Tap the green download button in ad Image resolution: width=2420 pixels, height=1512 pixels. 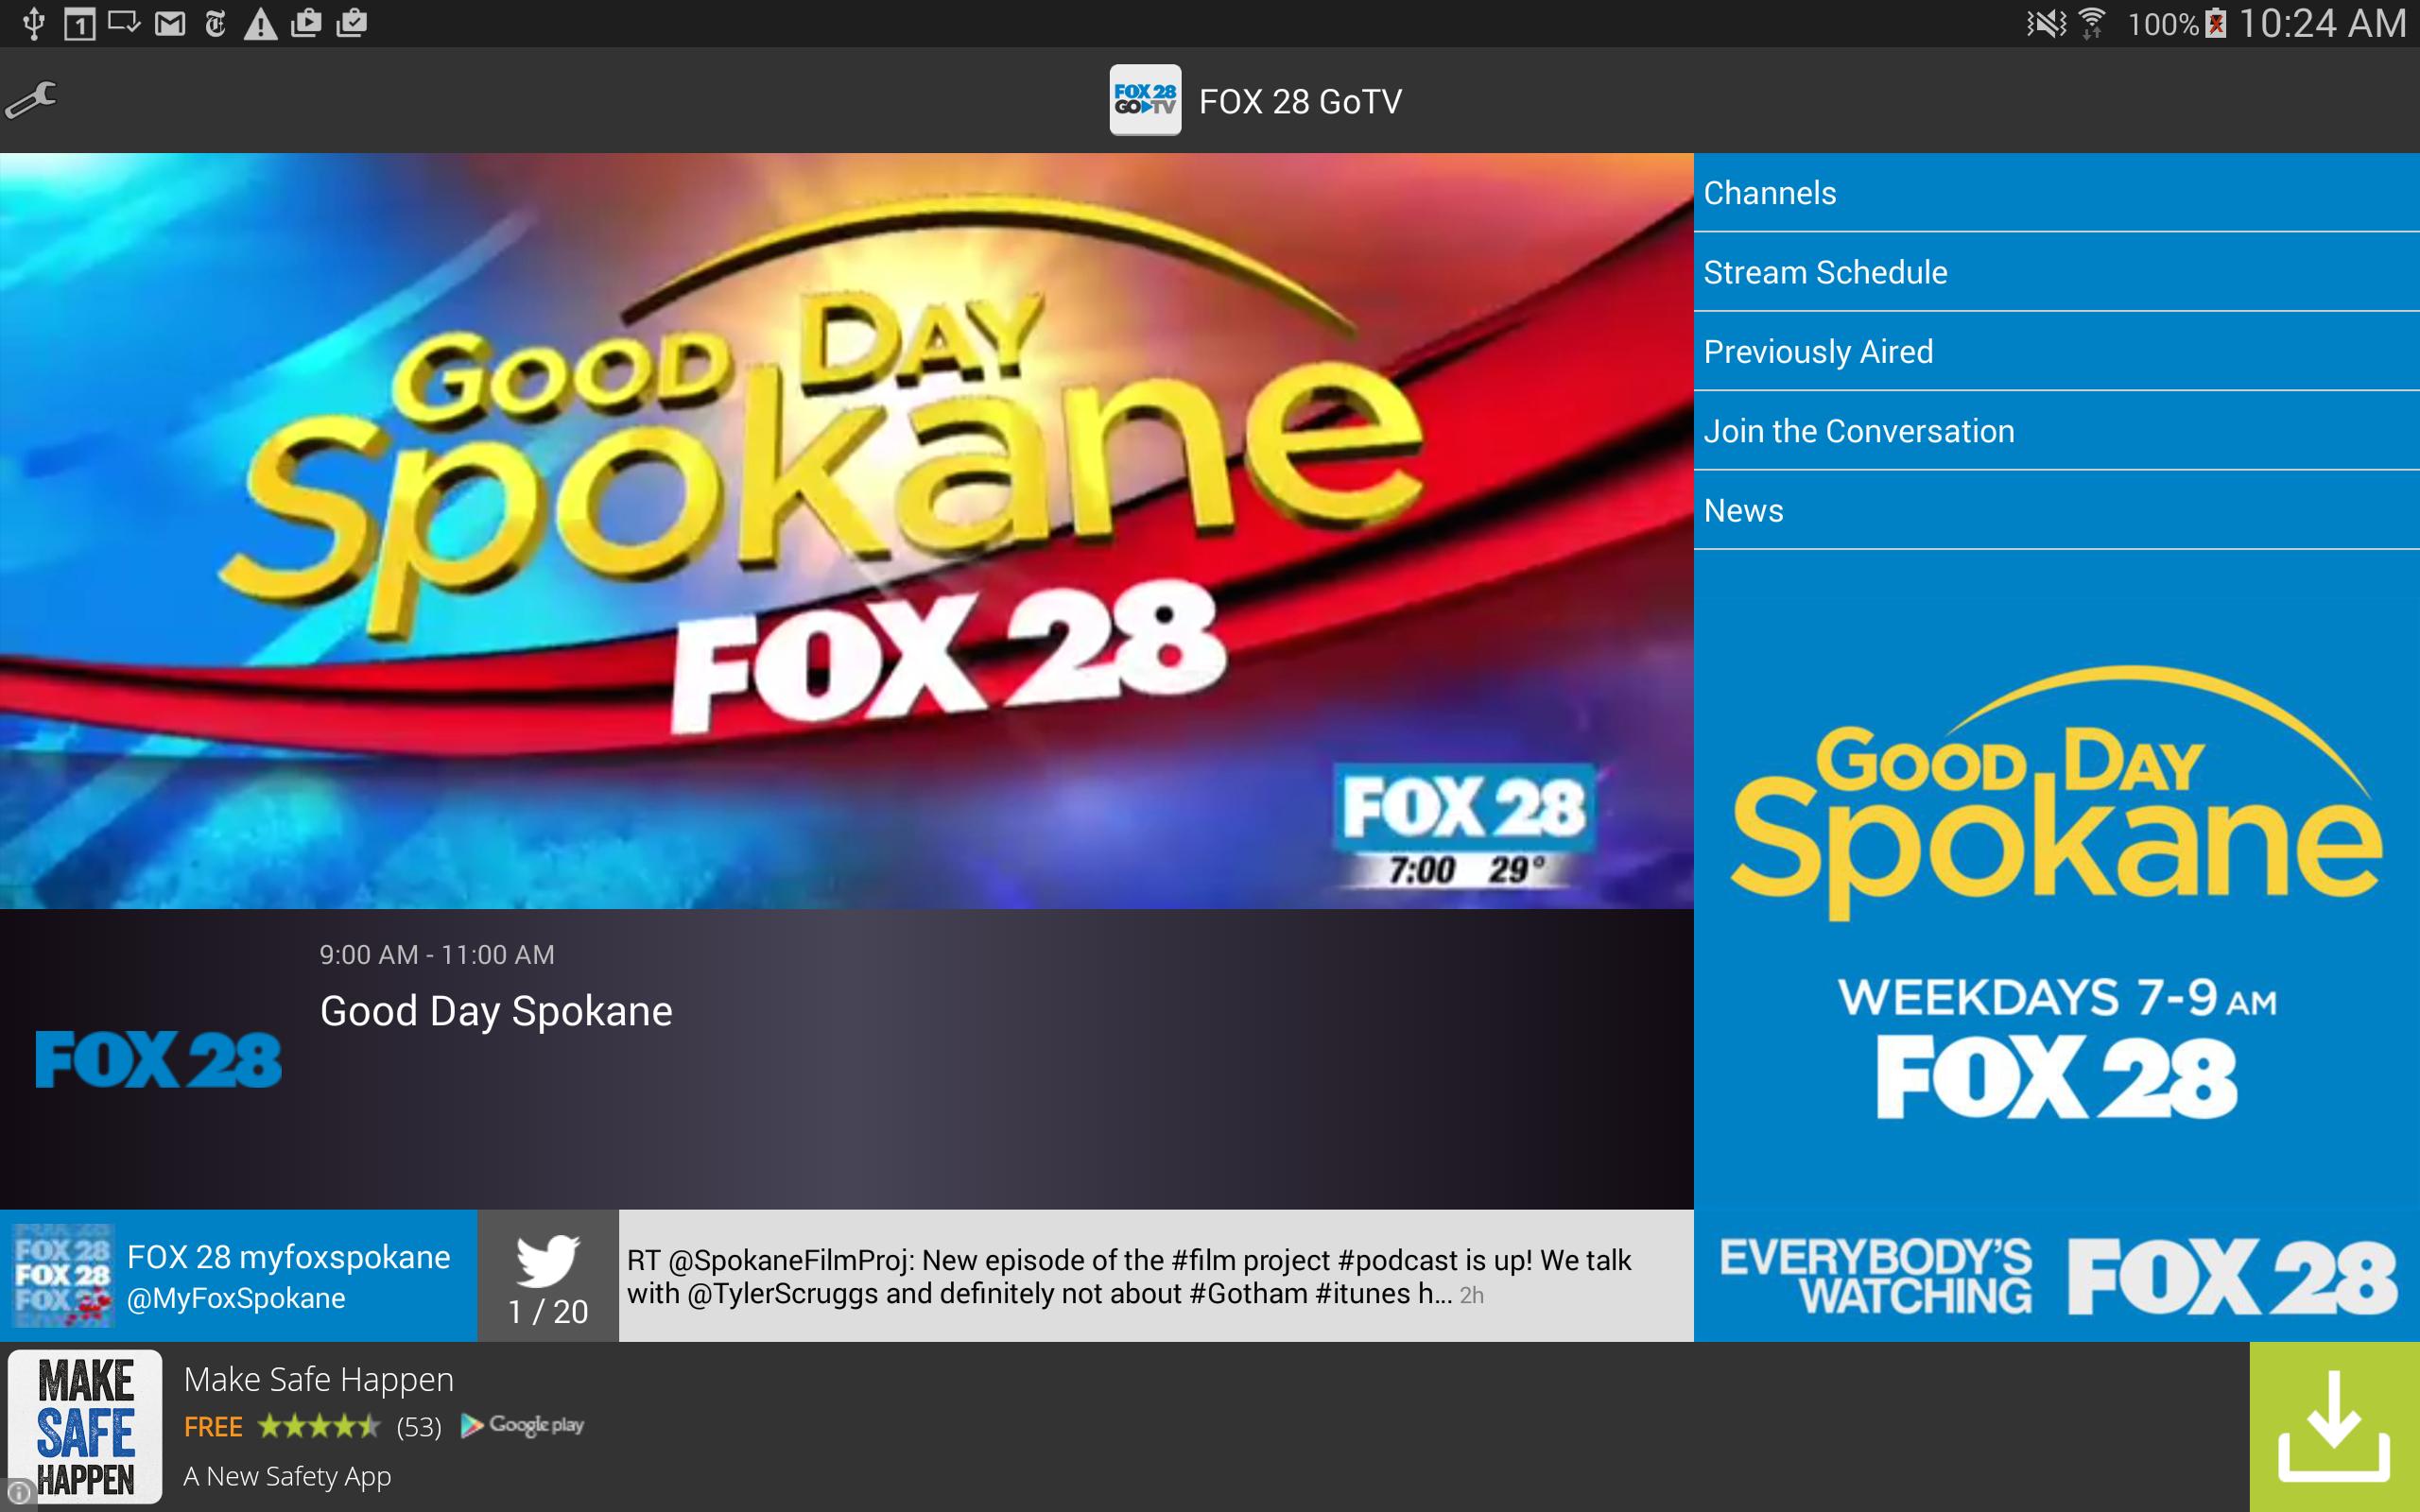[2334, 1427]
